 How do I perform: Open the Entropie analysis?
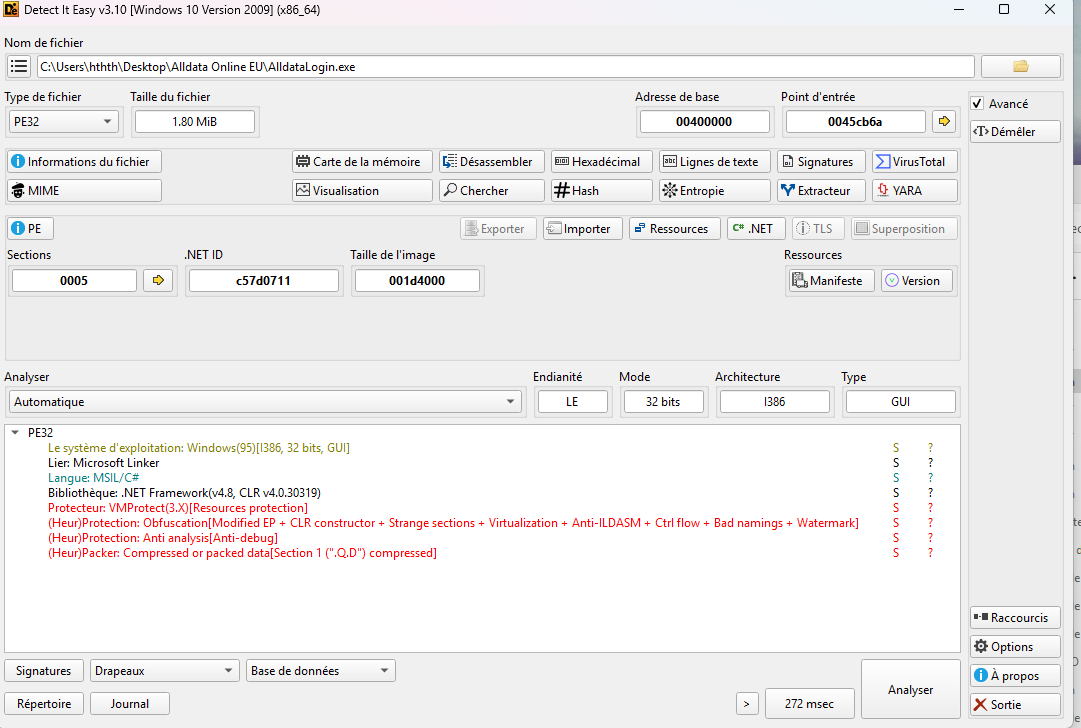pos(713,191)
